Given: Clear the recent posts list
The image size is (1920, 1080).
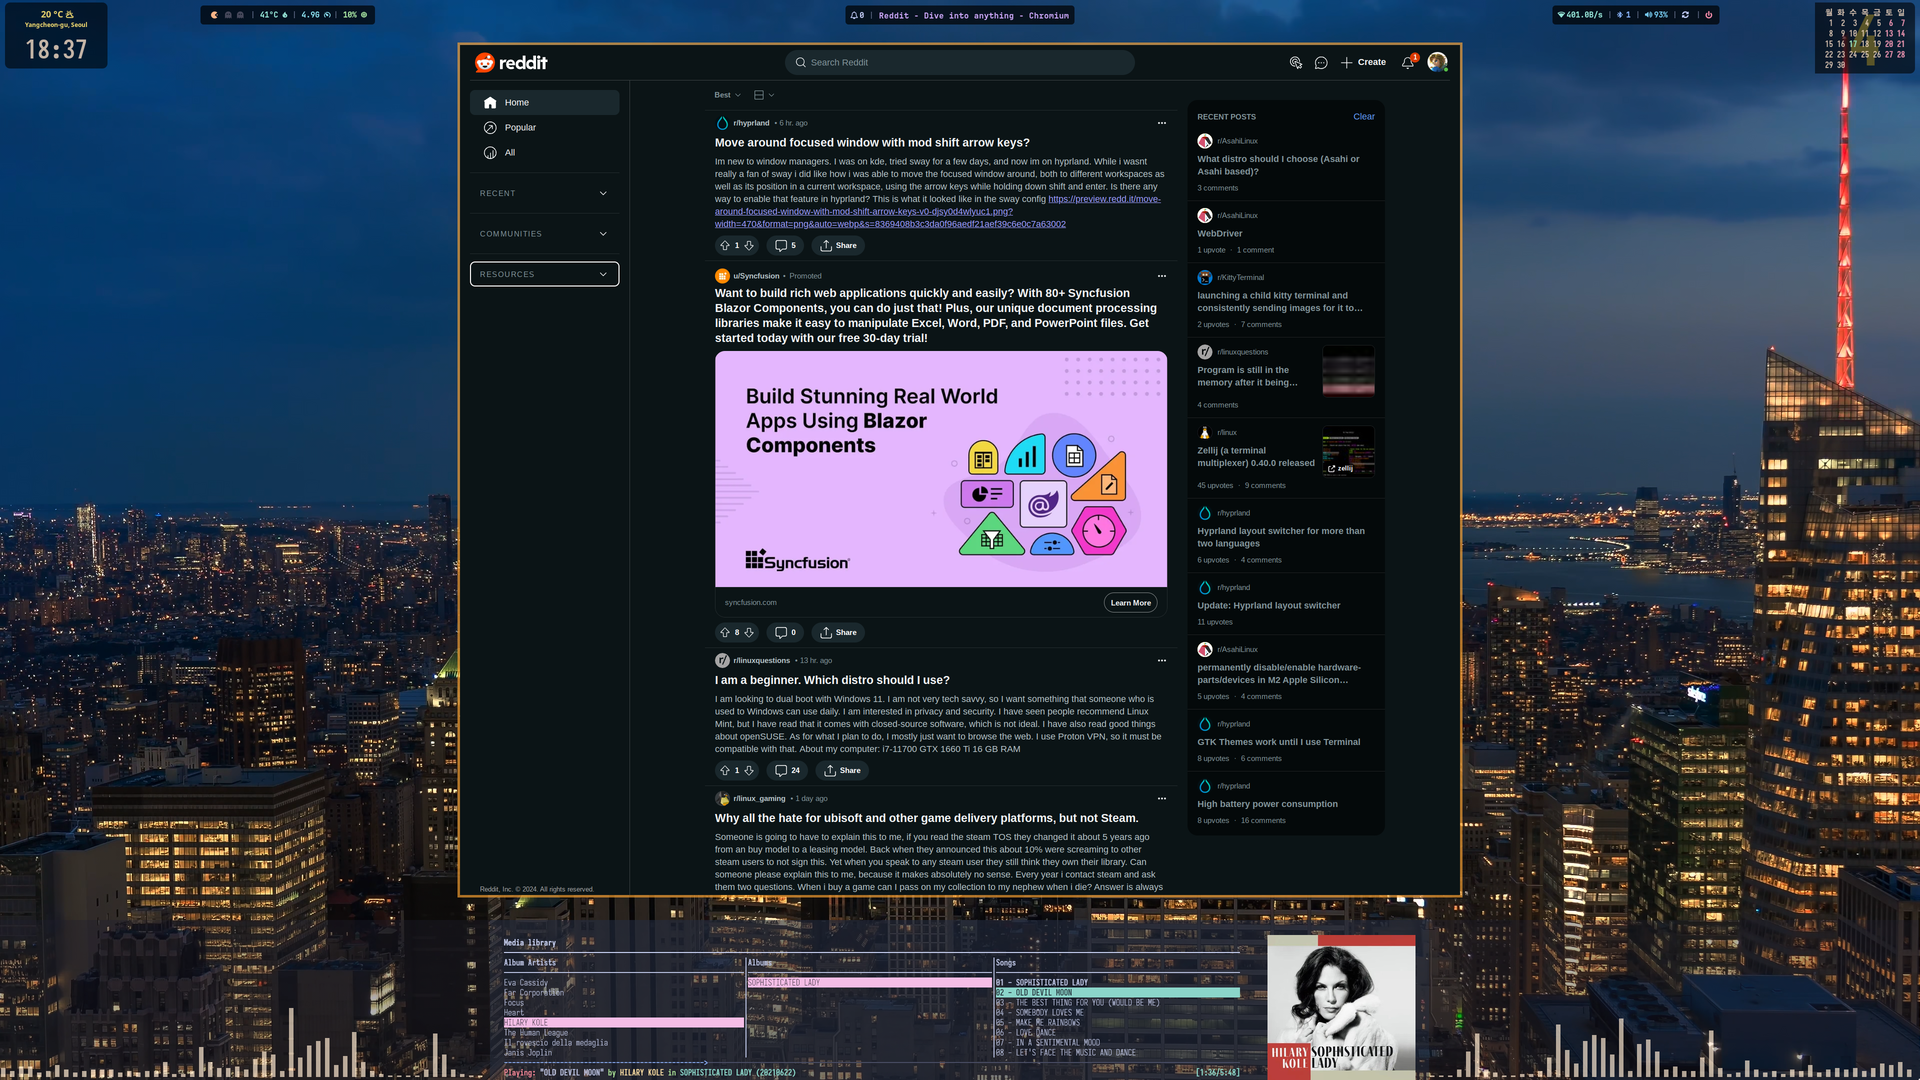Looking at the screenshot, I should 1363,117.
